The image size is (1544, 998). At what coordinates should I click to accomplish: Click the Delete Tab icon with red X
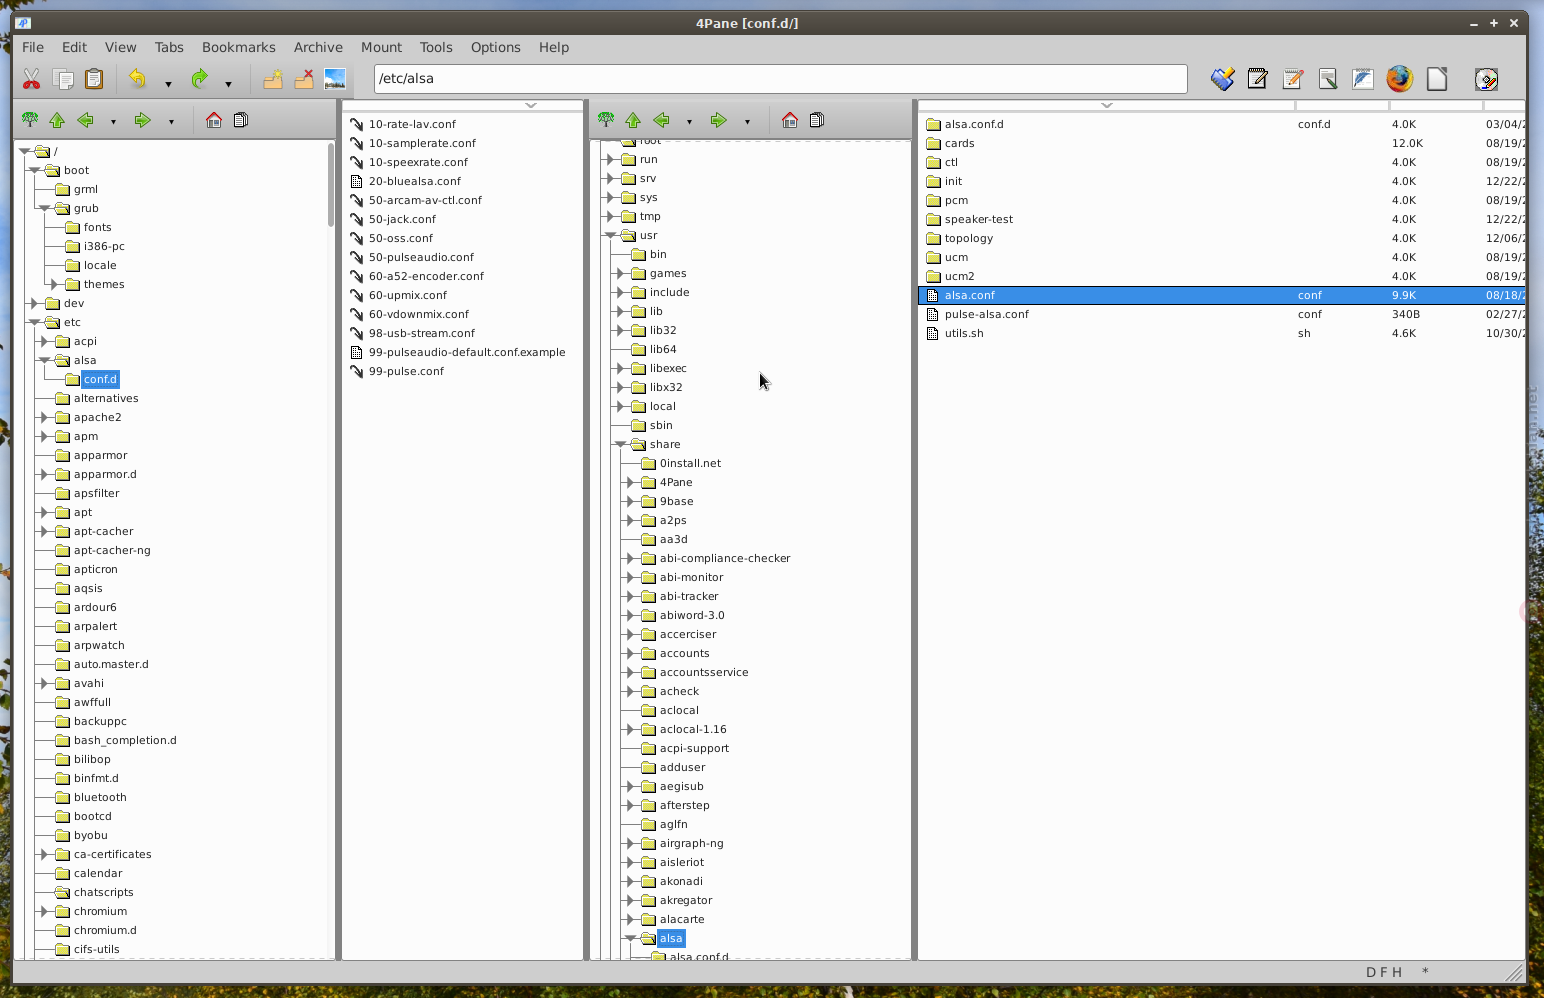tap(304, 79)
